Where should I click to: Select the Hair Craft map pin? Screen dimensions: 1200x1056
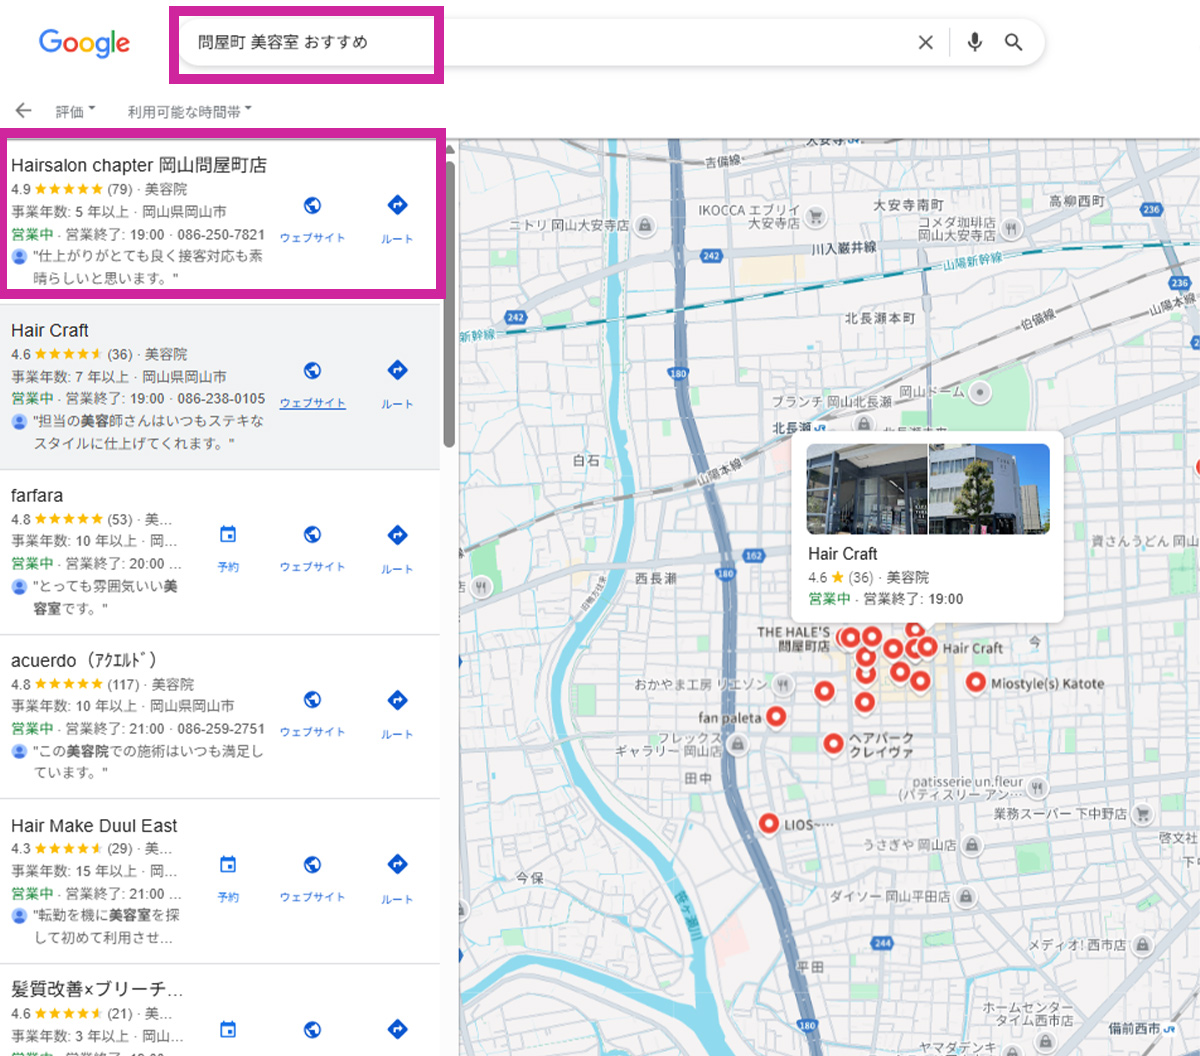(928, 647)
